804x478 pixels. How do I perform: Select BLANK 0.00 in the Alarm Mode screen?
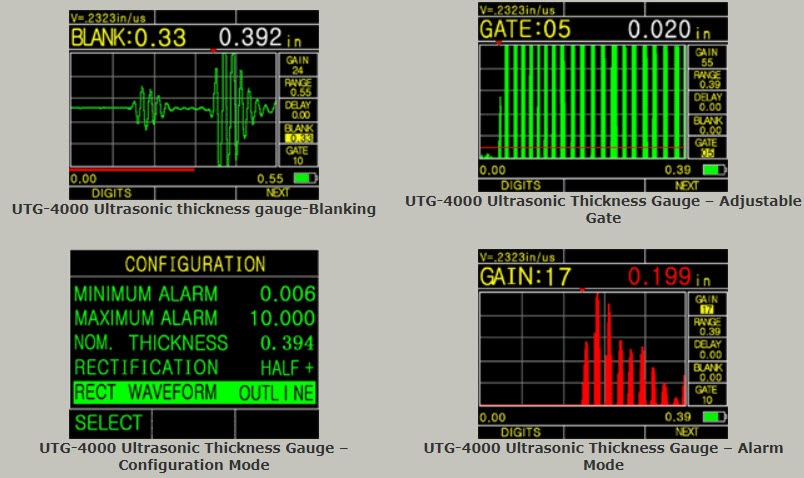707,372
